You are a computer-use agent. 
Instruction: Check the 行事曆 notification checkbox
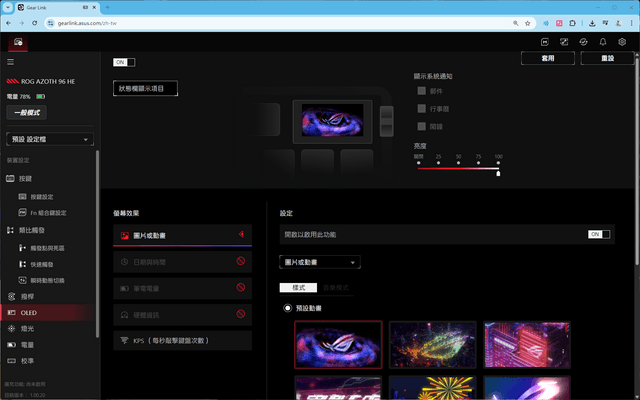coord(422,109)
